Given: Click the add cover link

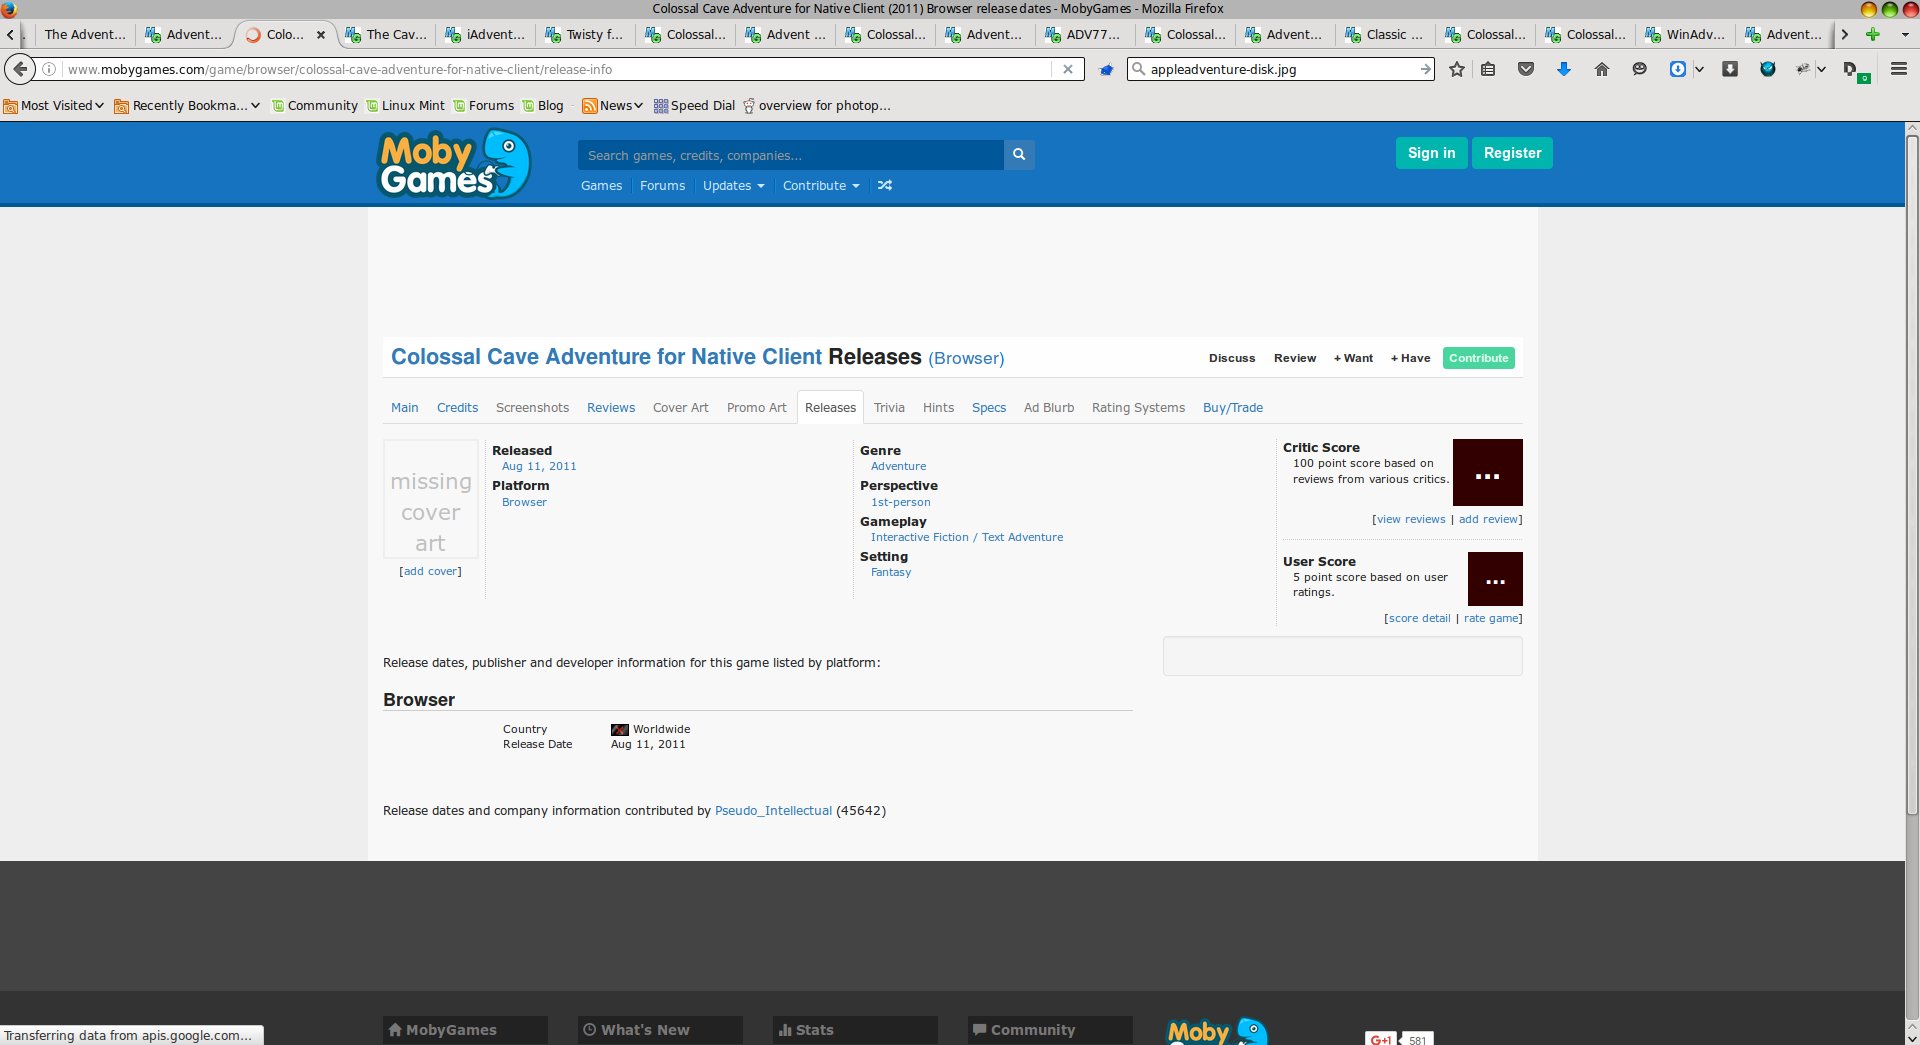Looking at the screenshot, I should tap(430, 571).
